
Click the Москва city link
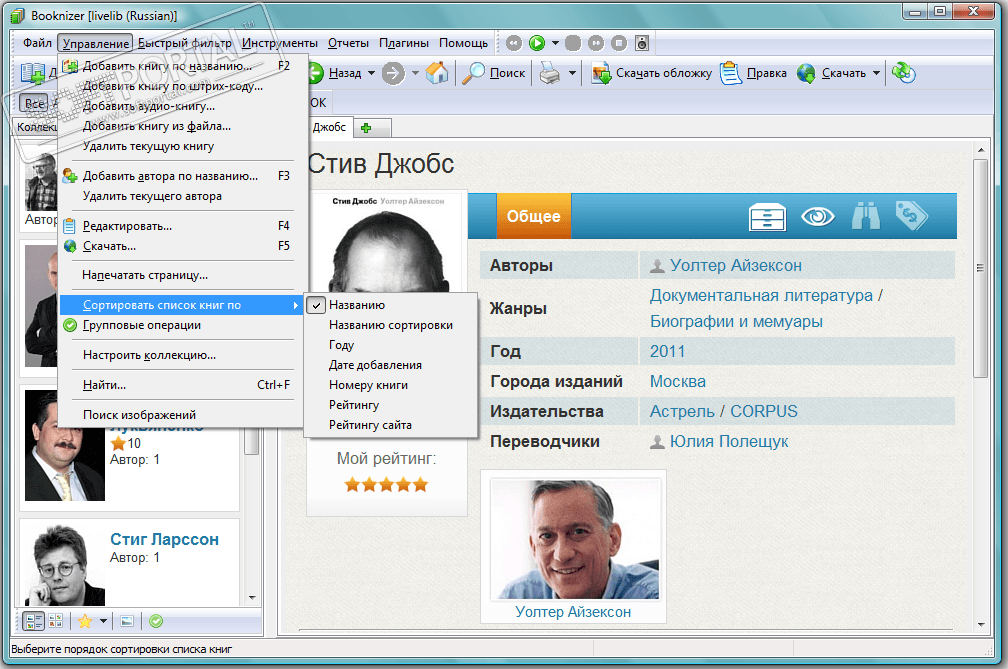pyautogui.click(x=678, y=382)
